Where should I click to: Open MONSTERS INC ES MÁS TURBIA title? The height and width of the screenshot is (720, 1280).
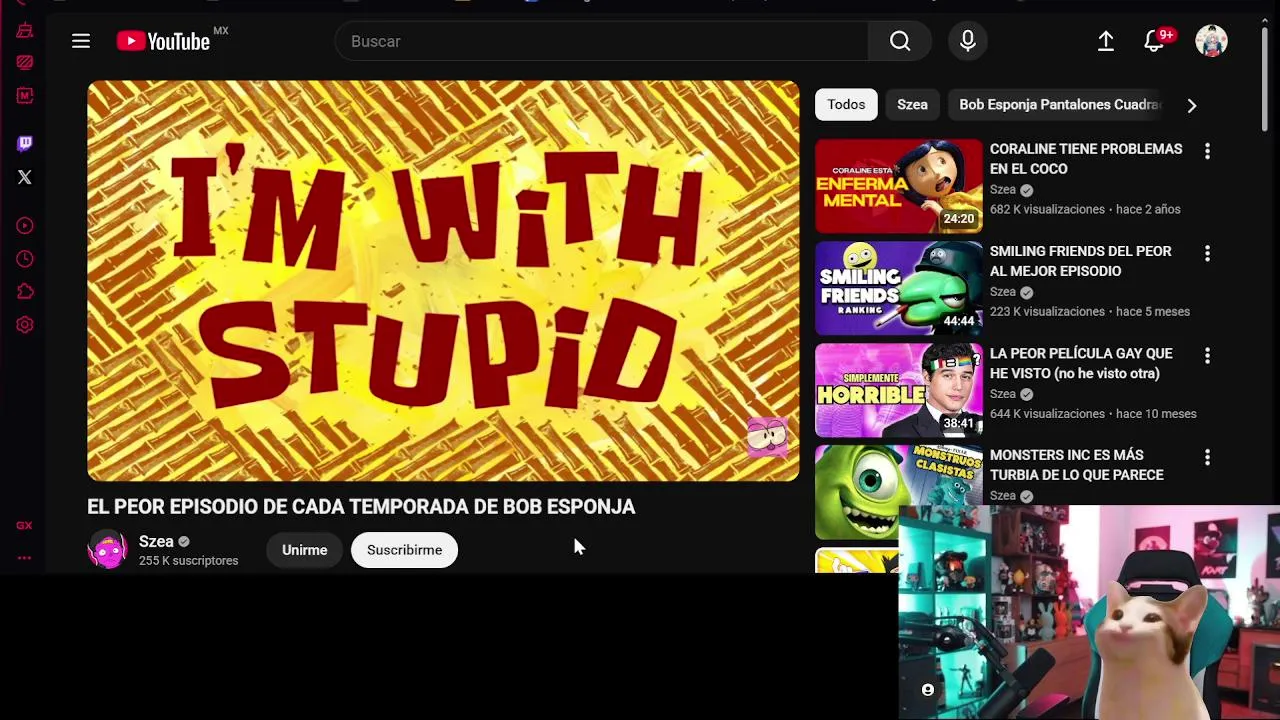[x=1077, y=465]
